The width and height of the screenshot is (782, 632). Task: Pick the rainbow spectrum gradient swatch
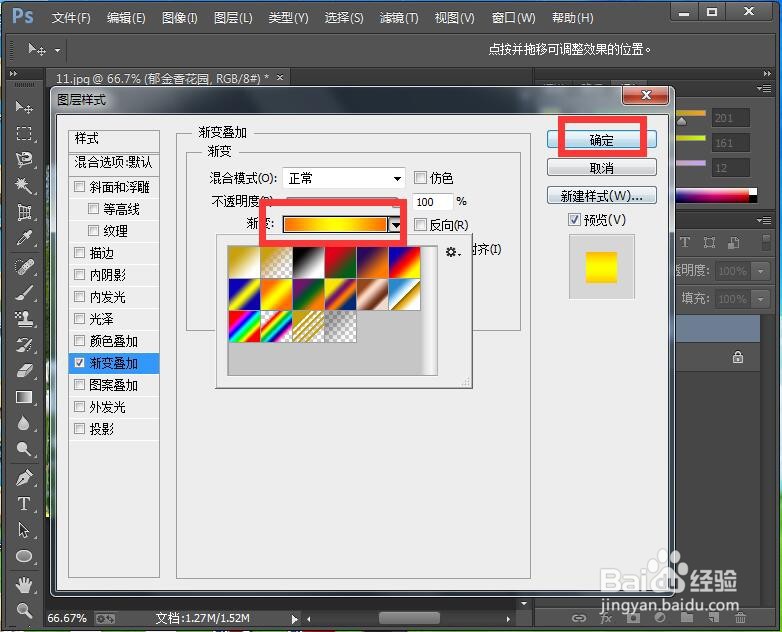point(244,326)
